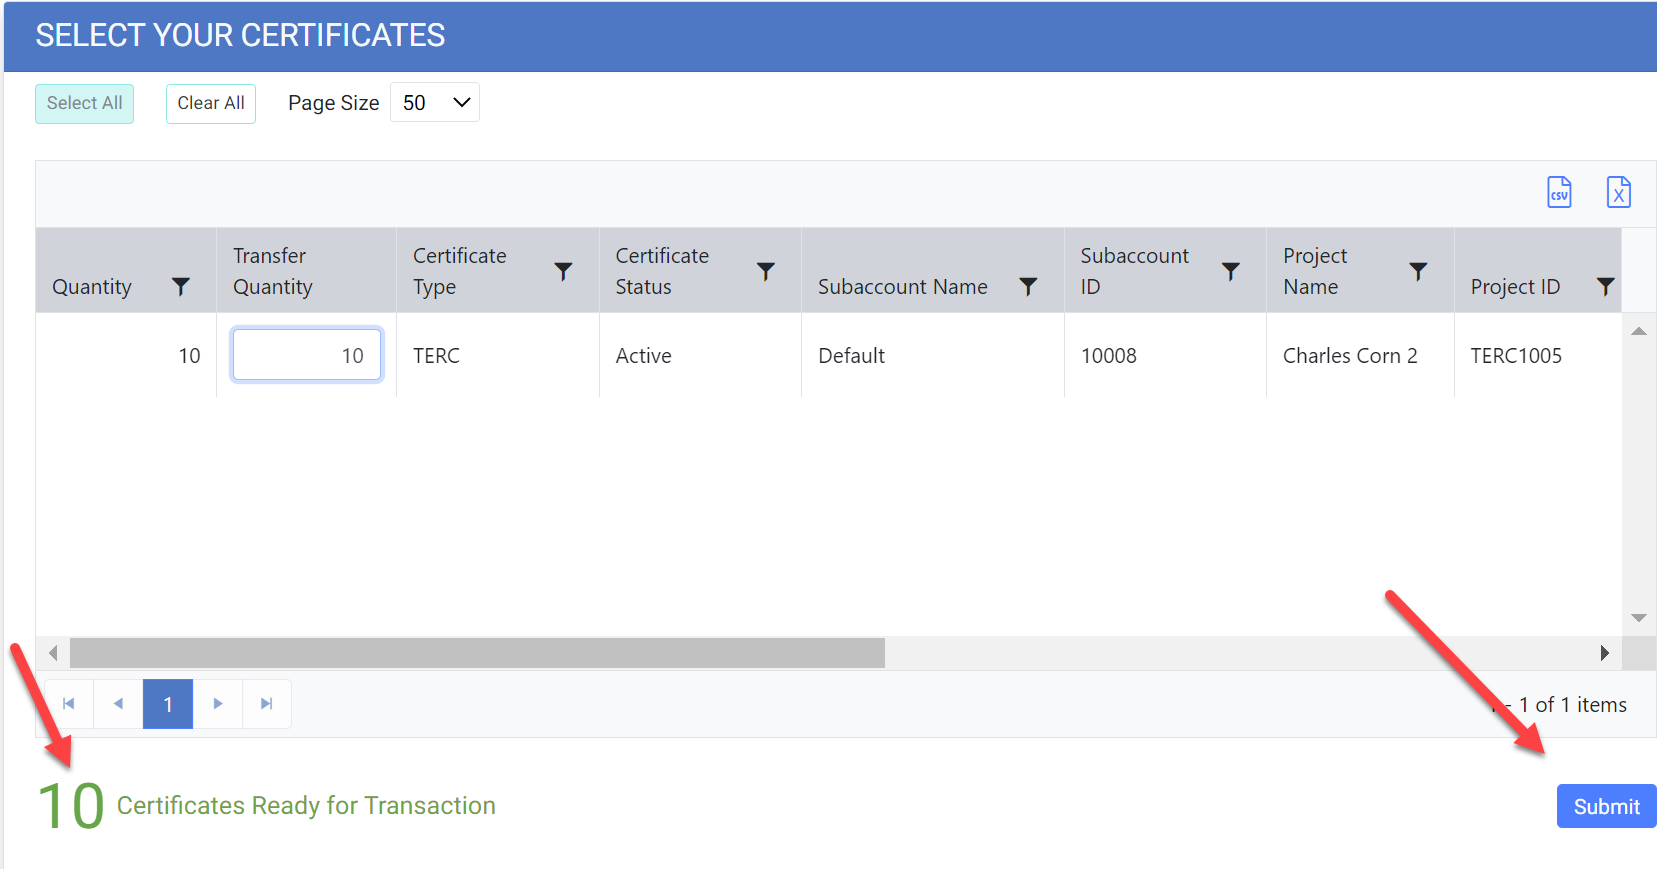Expand the Page Size dropdown
This screenshot has width=1657, height=869.
(x=435, y=103)
